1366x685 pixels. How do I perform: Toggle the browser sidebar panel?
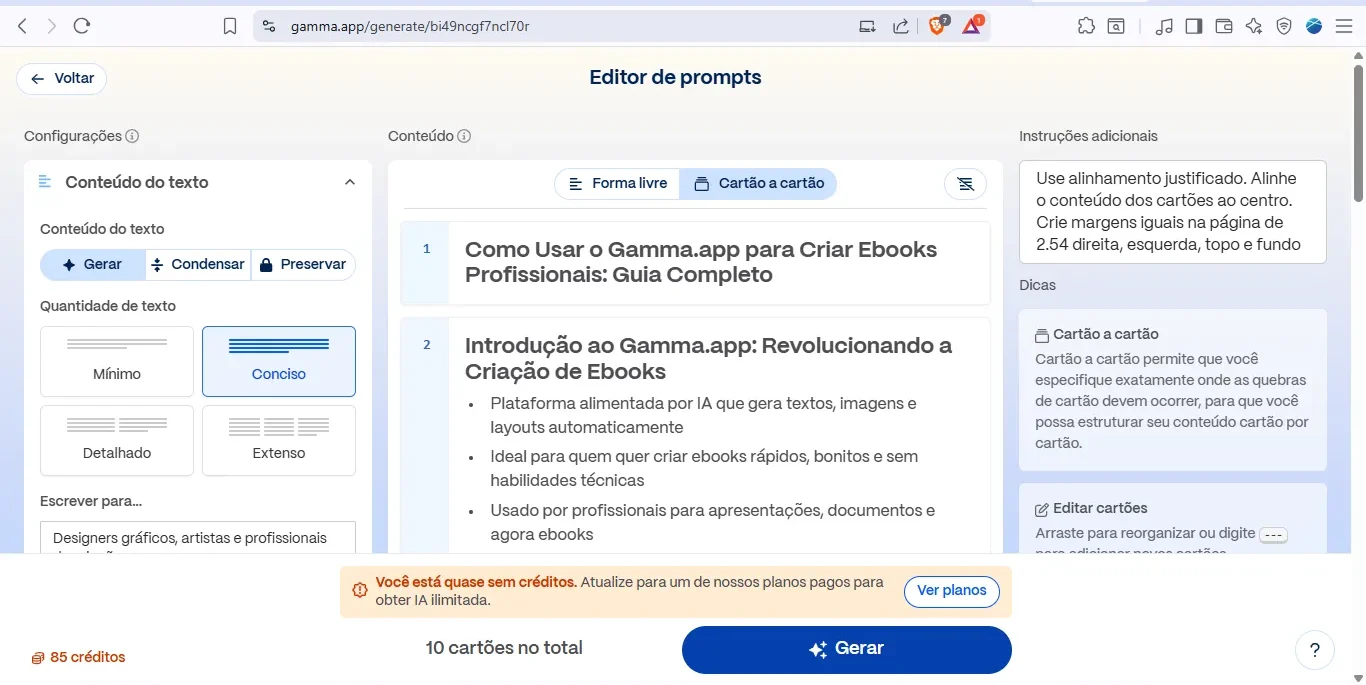point(1193,26)
